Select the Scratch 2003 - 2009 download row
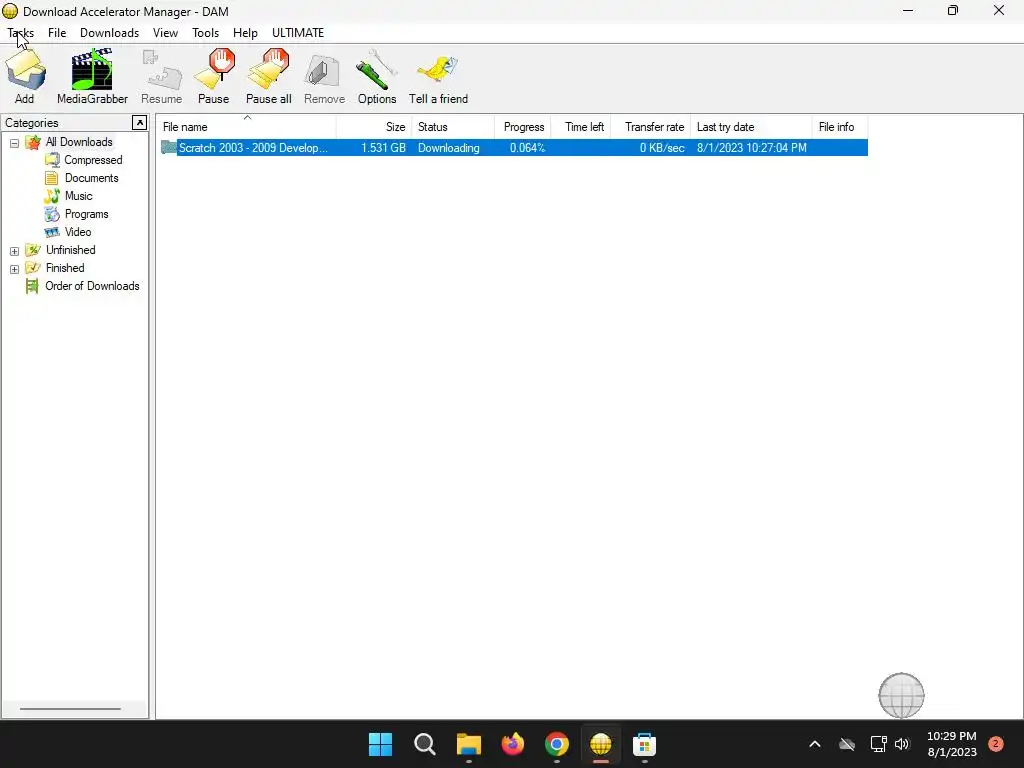Viewport: 1024px width, 768px height. tap(514, 148)
